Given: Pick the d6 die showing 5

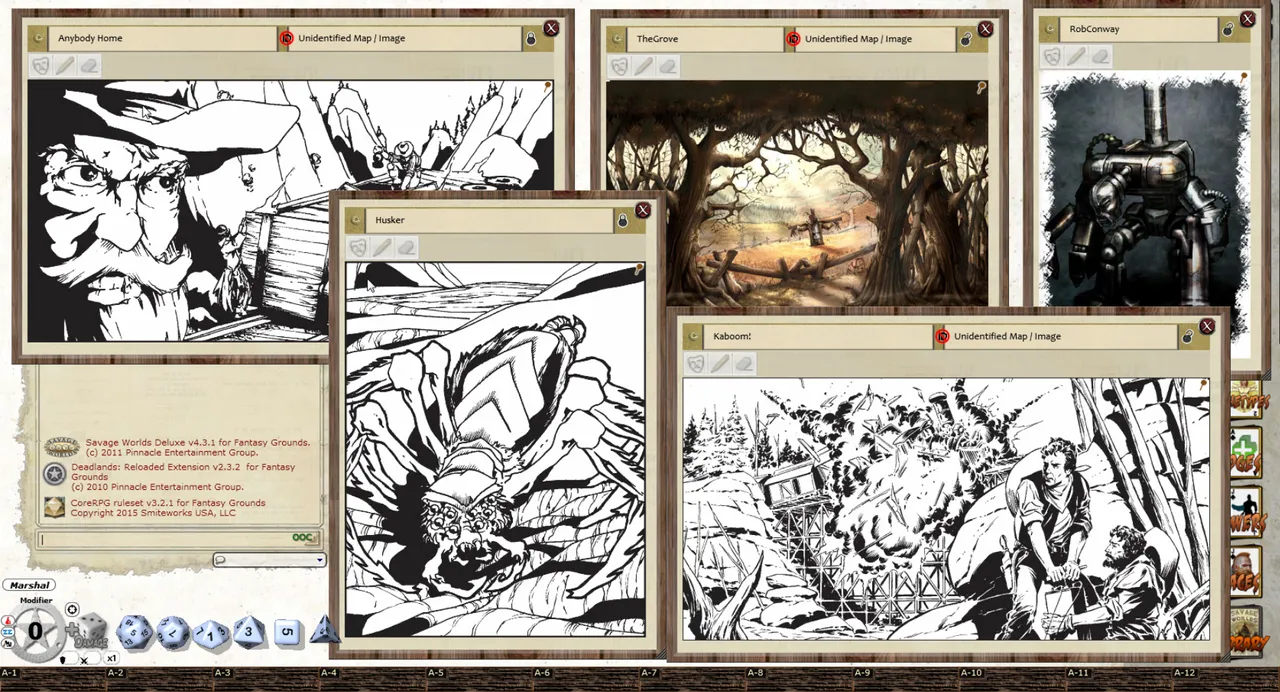Looking at the screenshot, I should (287, 632).
